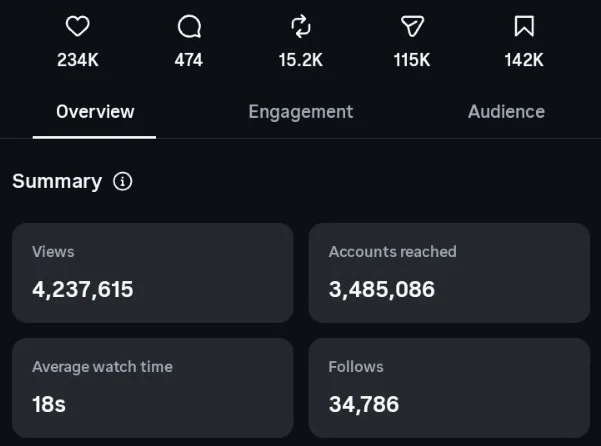The image size is (601, 446).
Task: Open the Average watch time card
Action: 153,388
